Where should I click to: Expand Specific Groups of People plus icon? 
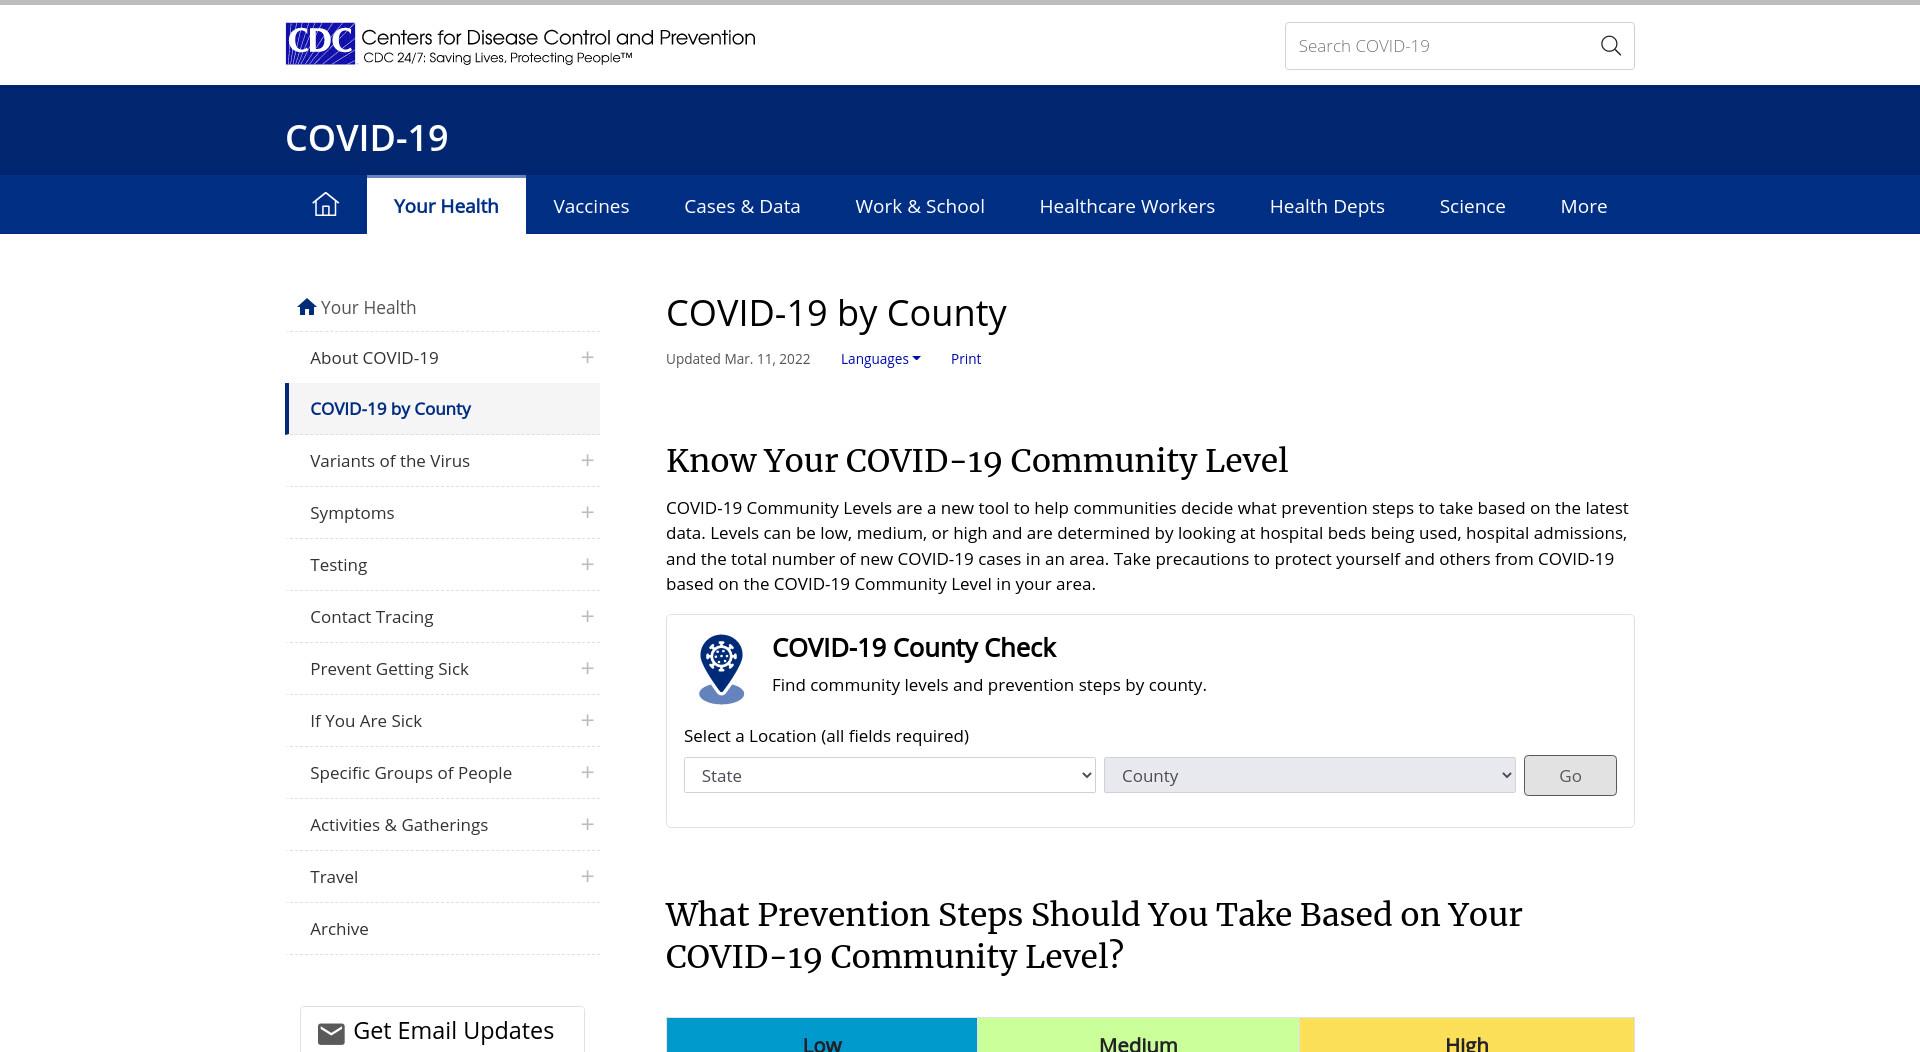click(587, 772)
